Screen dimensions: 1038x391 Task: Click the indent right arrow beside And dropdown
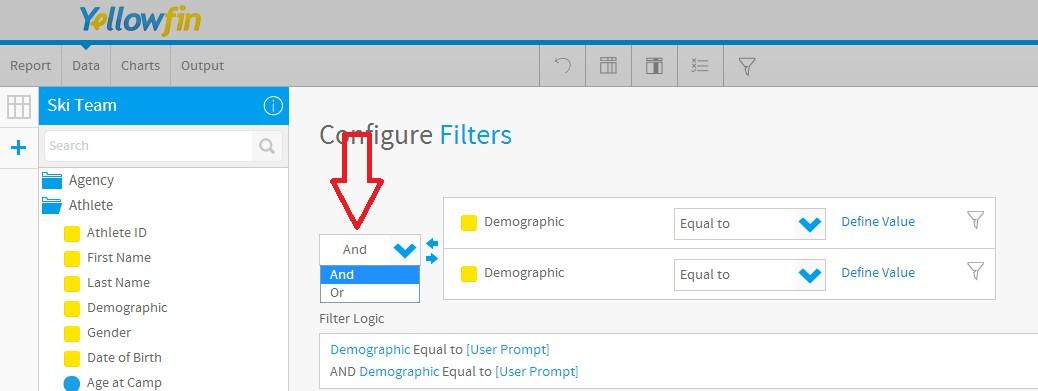tap(432, 258)
